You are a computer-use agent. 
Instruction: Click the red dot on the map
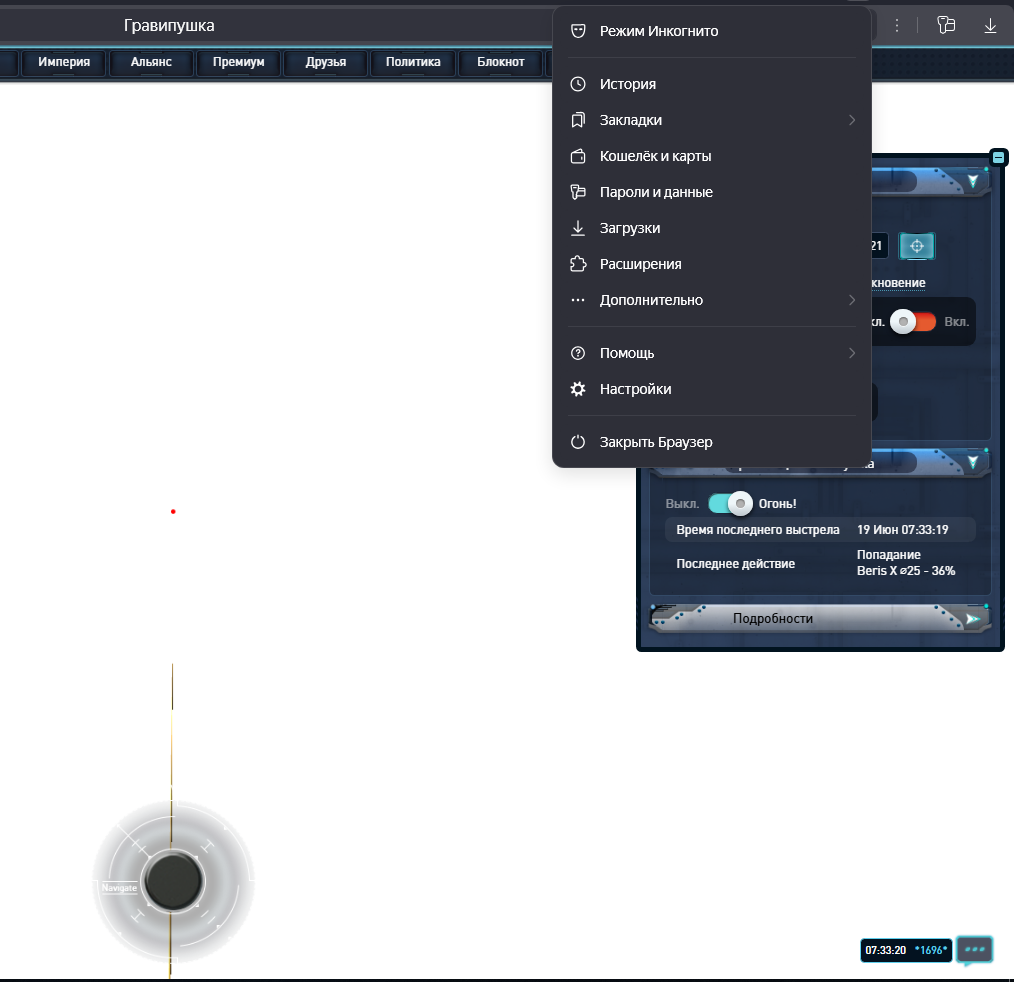173,512
